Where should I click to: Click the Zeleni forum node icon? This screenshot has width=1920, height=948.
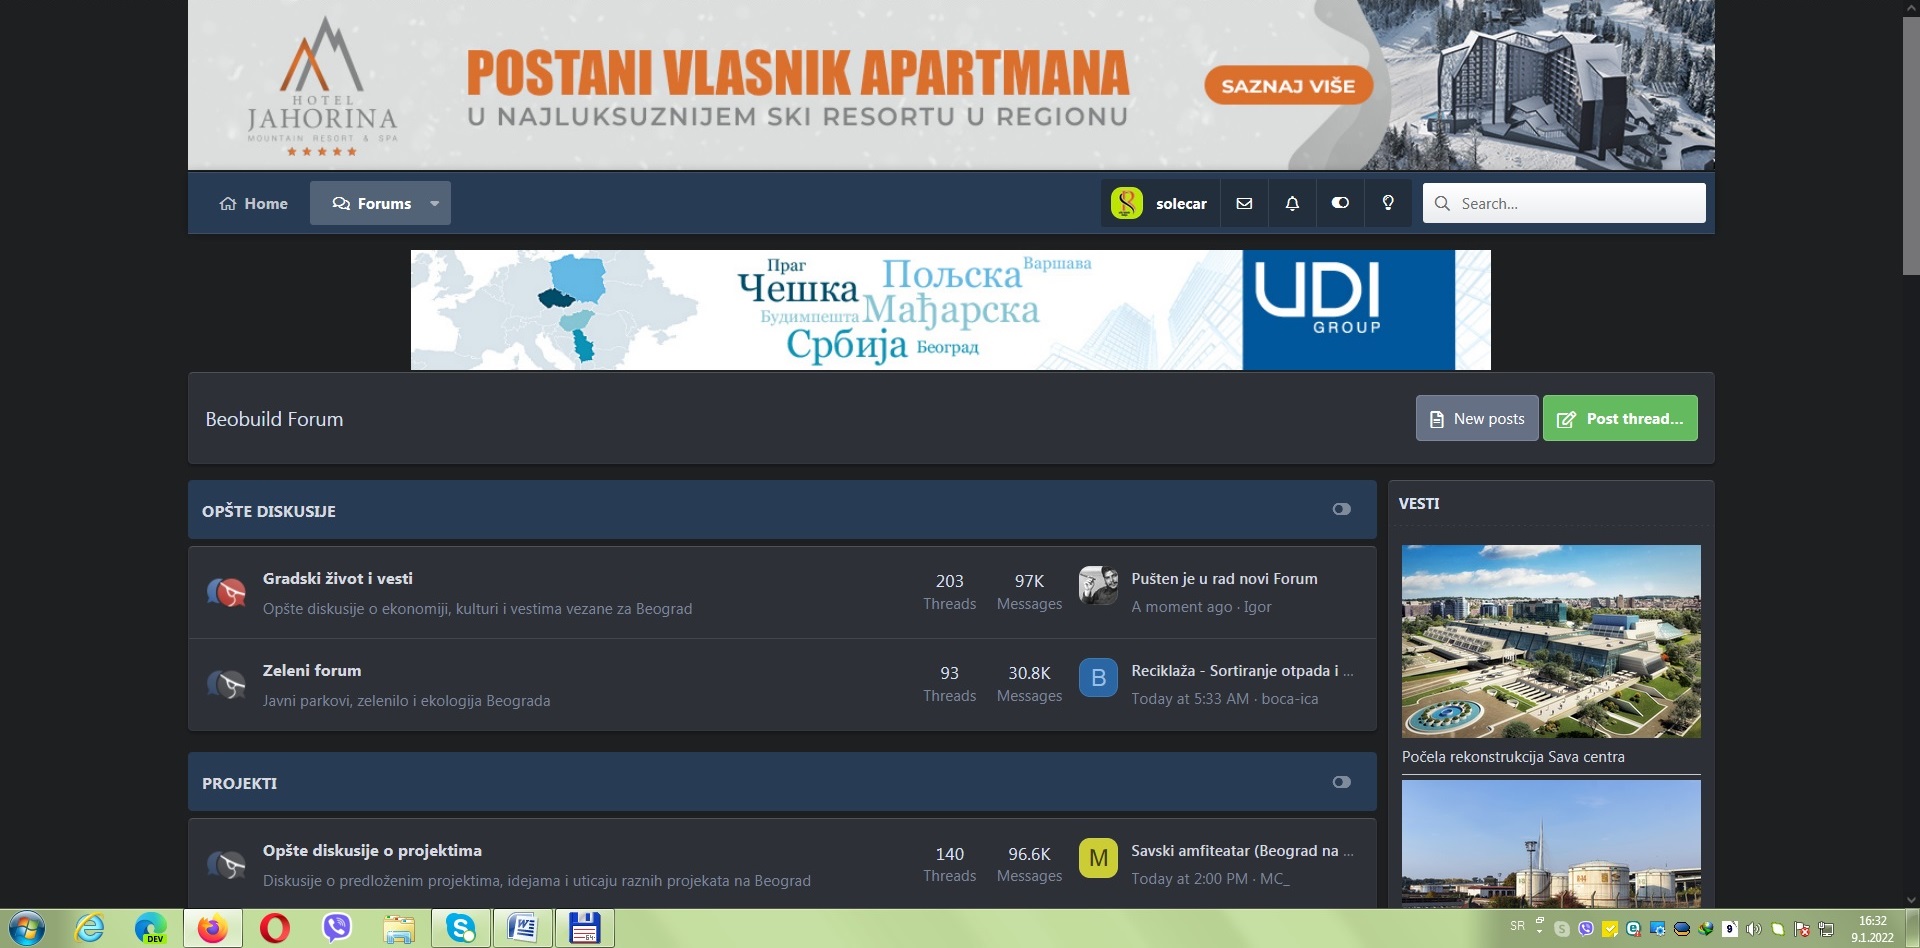[x=227, y=685]
